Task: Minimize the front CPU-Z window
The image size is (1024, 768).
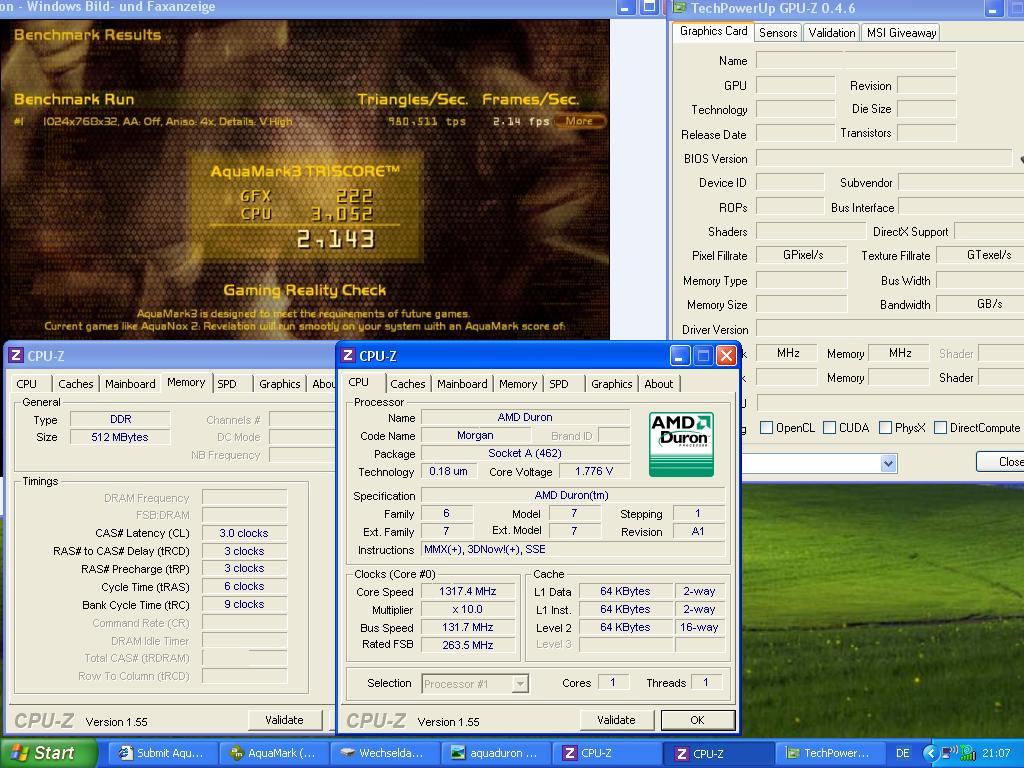Action: pyautogui.click(x=680, y=356)
